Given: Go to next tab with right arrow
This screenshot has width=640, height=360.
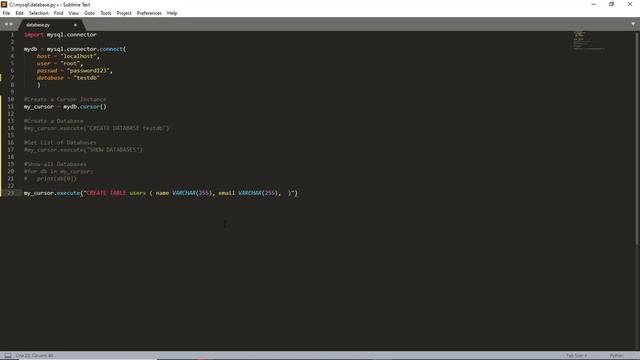Looking at the screenshot, I should tap(11, 24).
